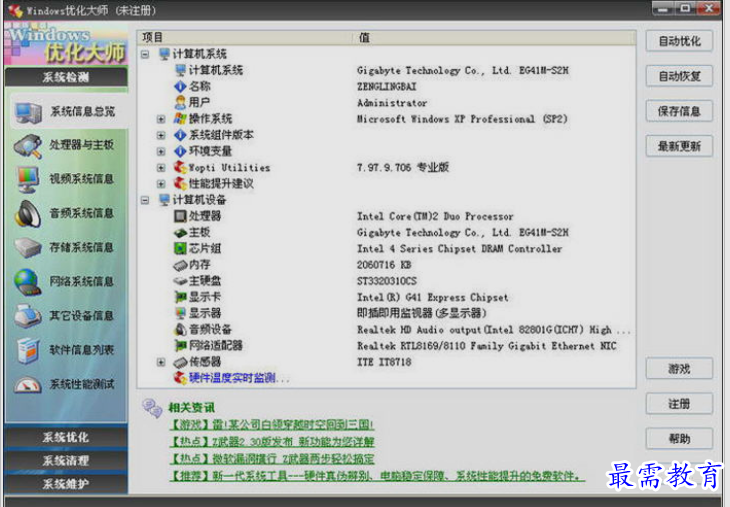Screen dimensions: 730x507
Task: Collapse the 计算机设备 tree node
Action: [x=145, y=200]
